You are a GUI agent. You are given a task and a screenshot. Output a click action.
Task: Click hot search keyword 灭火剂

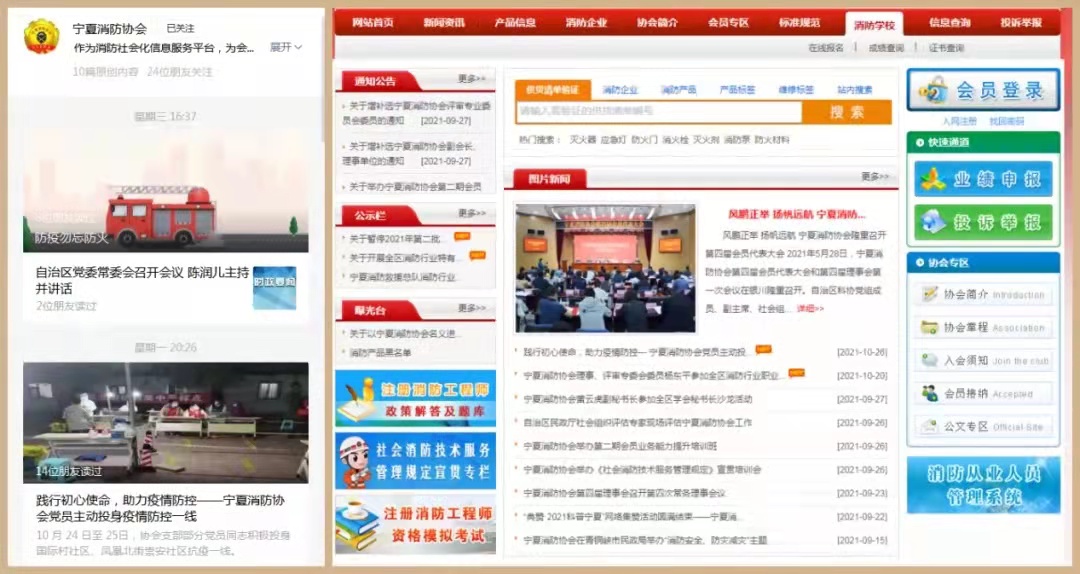coord(706,140)
